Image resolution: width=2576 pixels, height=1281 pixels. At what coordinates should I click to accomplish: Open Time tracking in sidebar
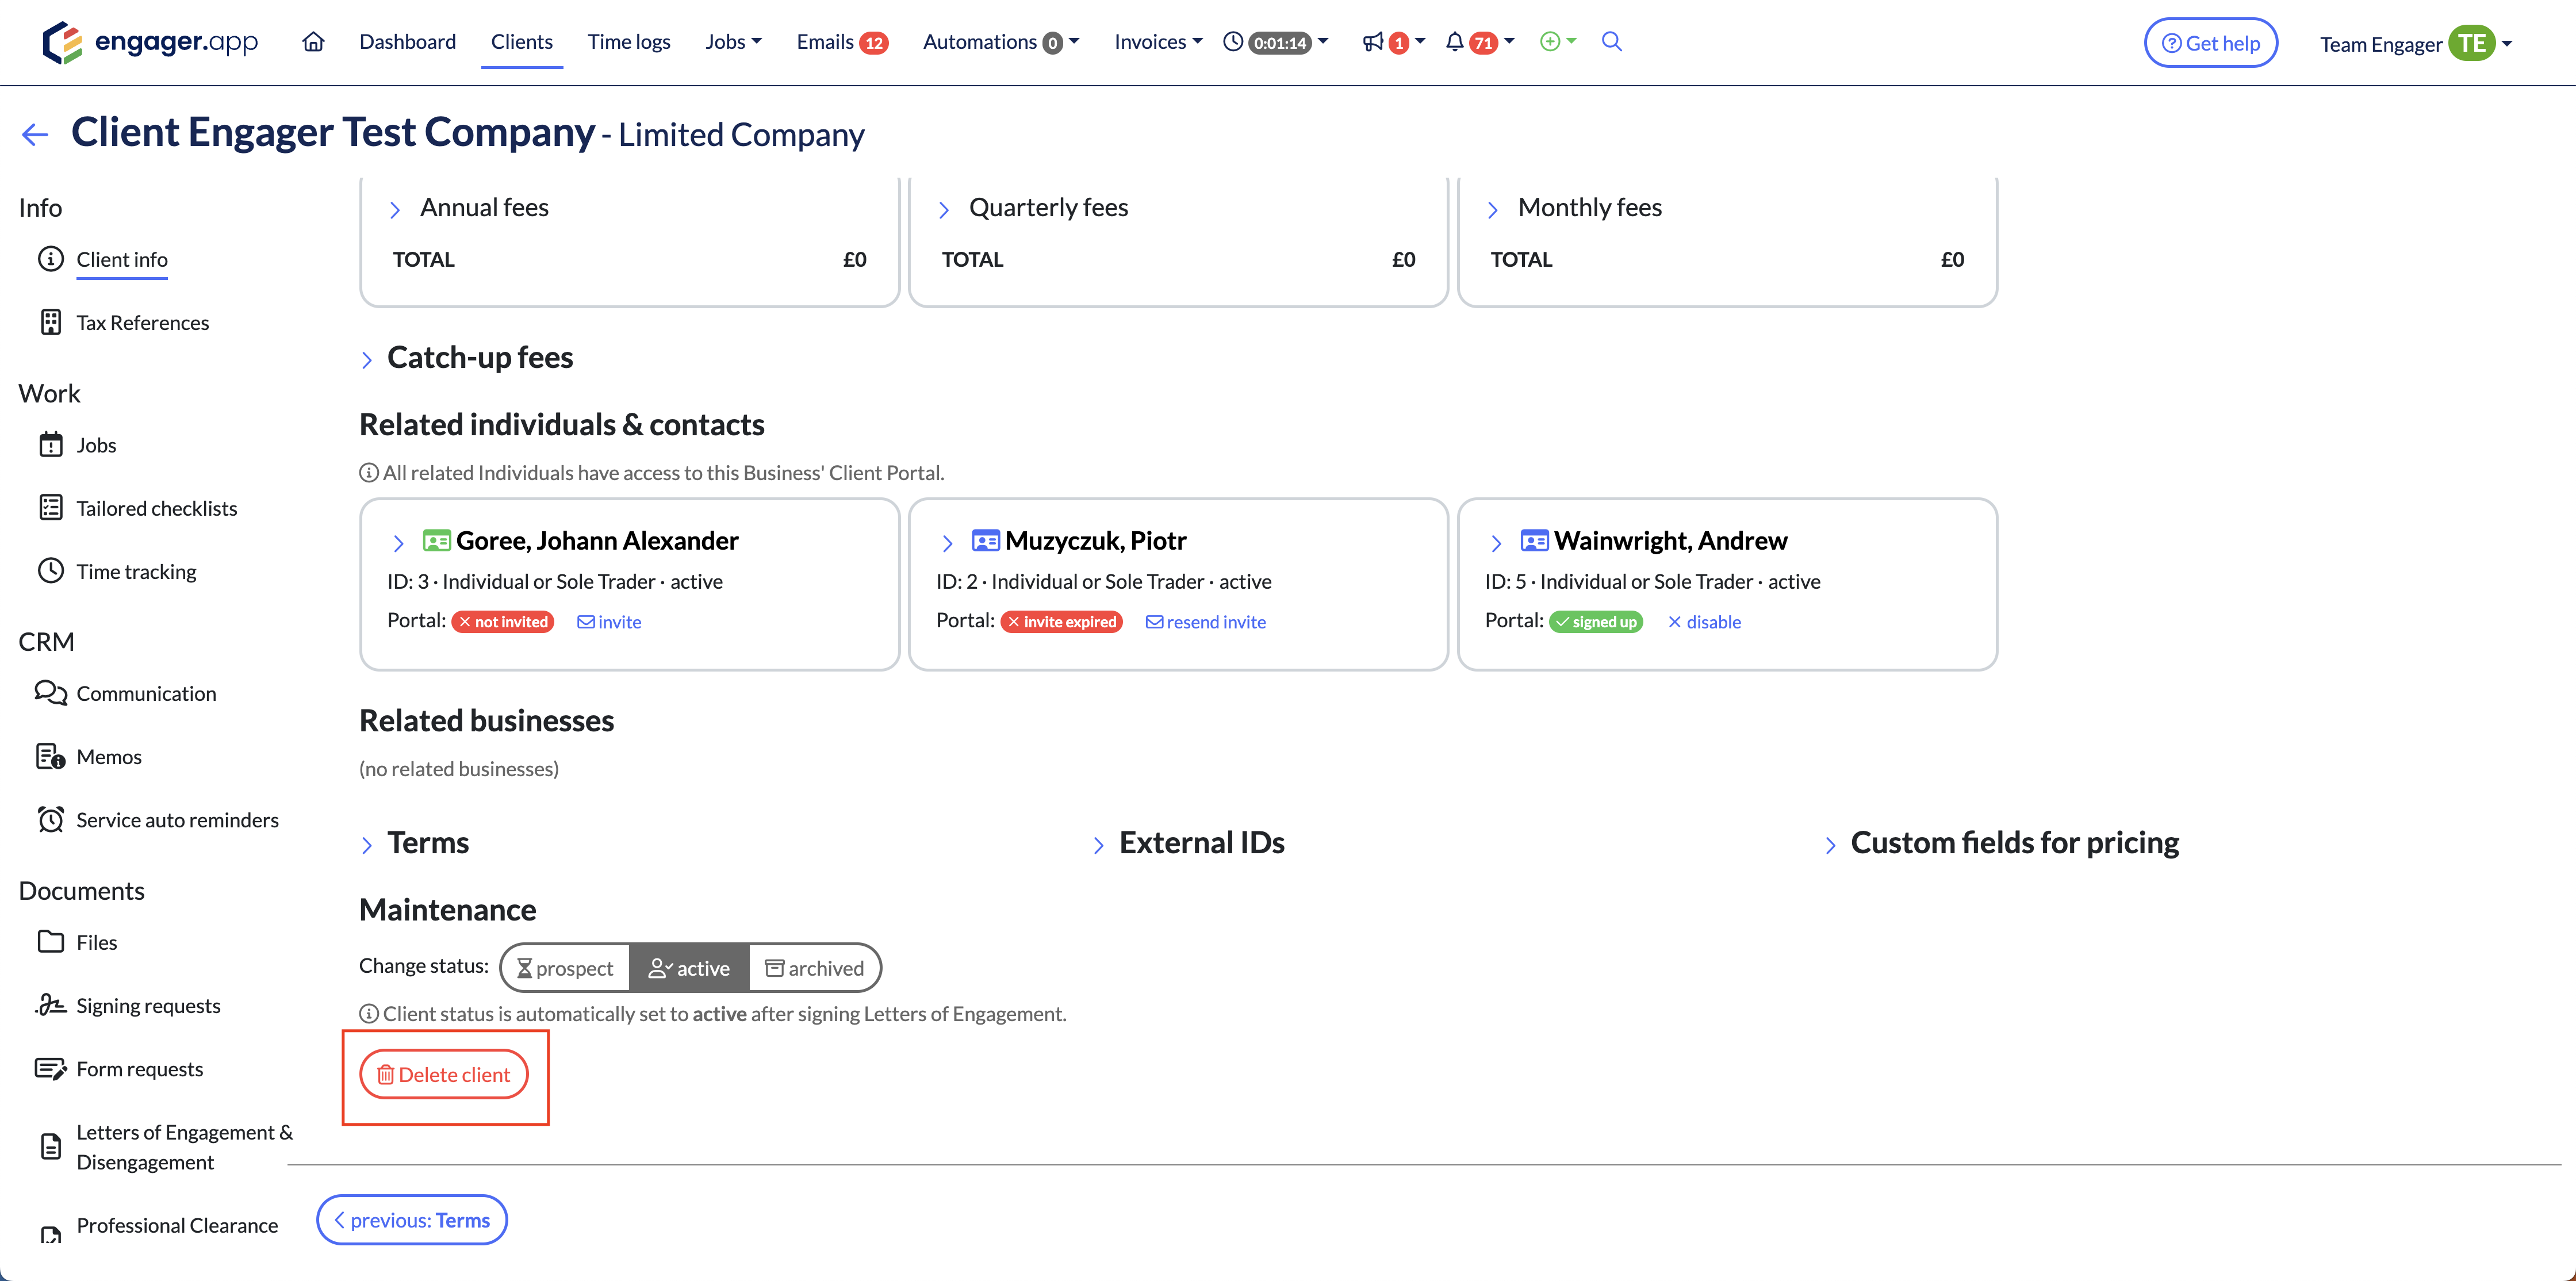[136, 571]
